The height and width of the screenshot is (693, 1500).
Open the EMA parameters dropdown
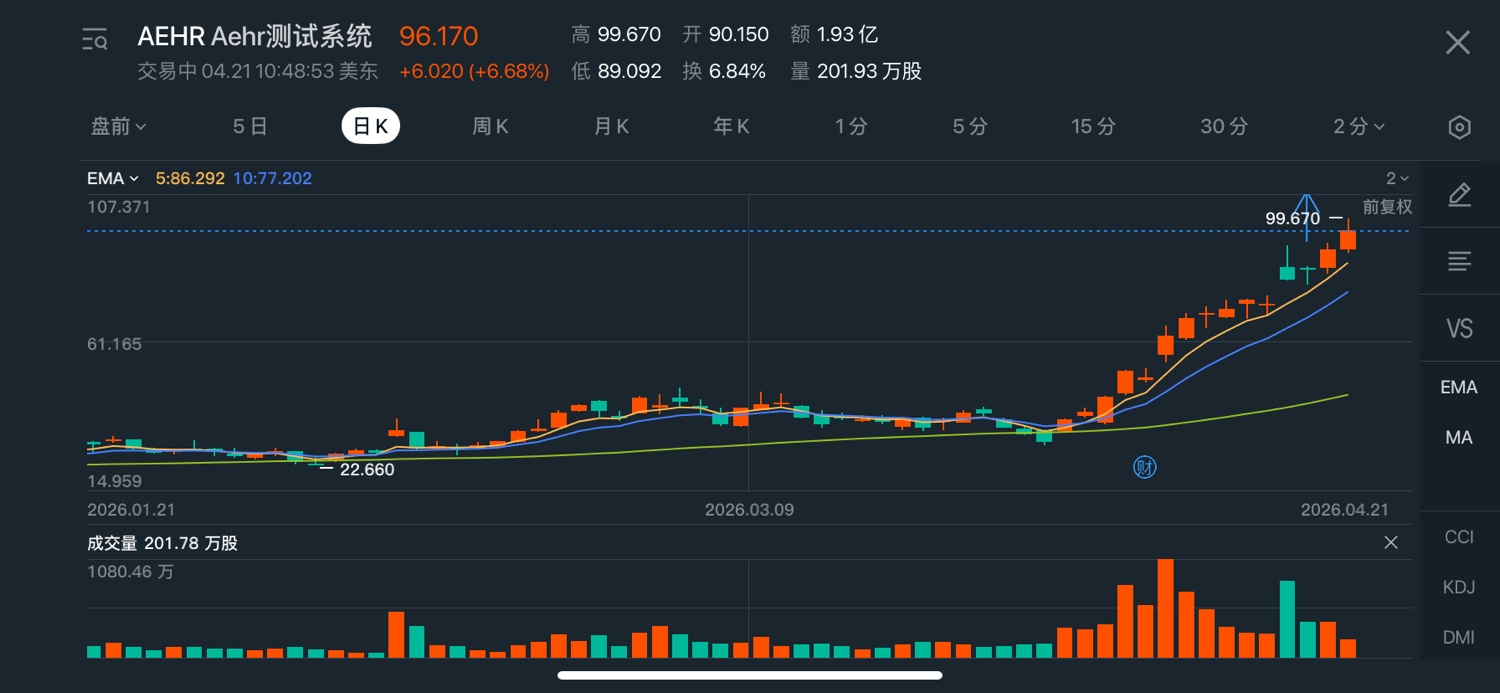(x=112, y=179)
